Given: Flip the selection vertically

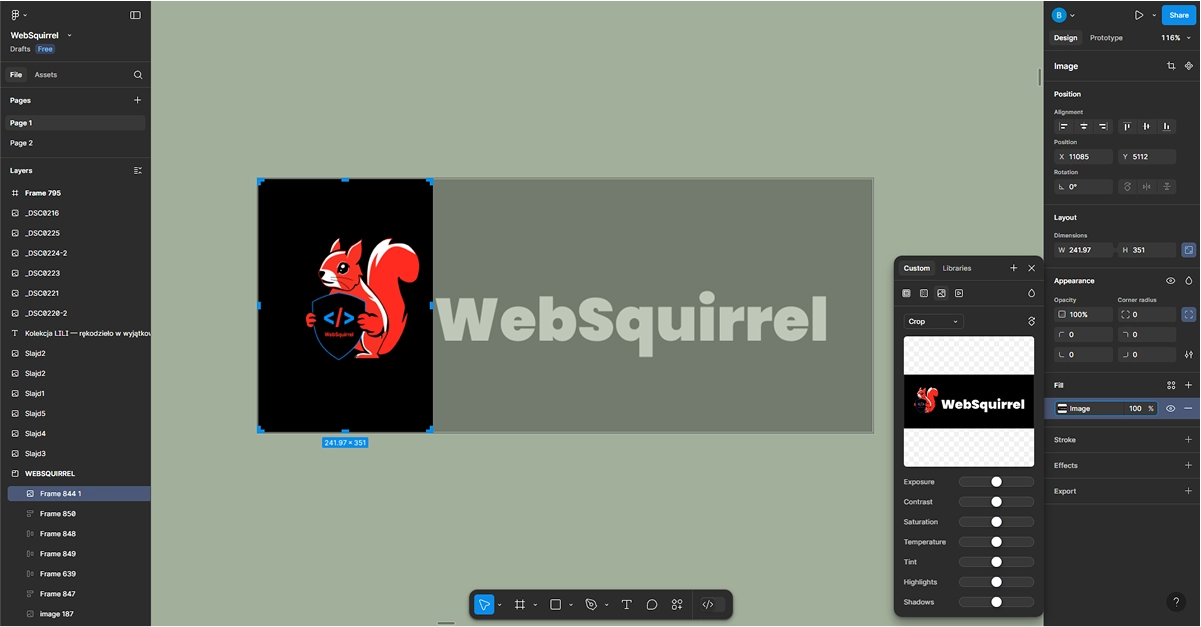Looking at the screenshot, I should coord(1167,187).
